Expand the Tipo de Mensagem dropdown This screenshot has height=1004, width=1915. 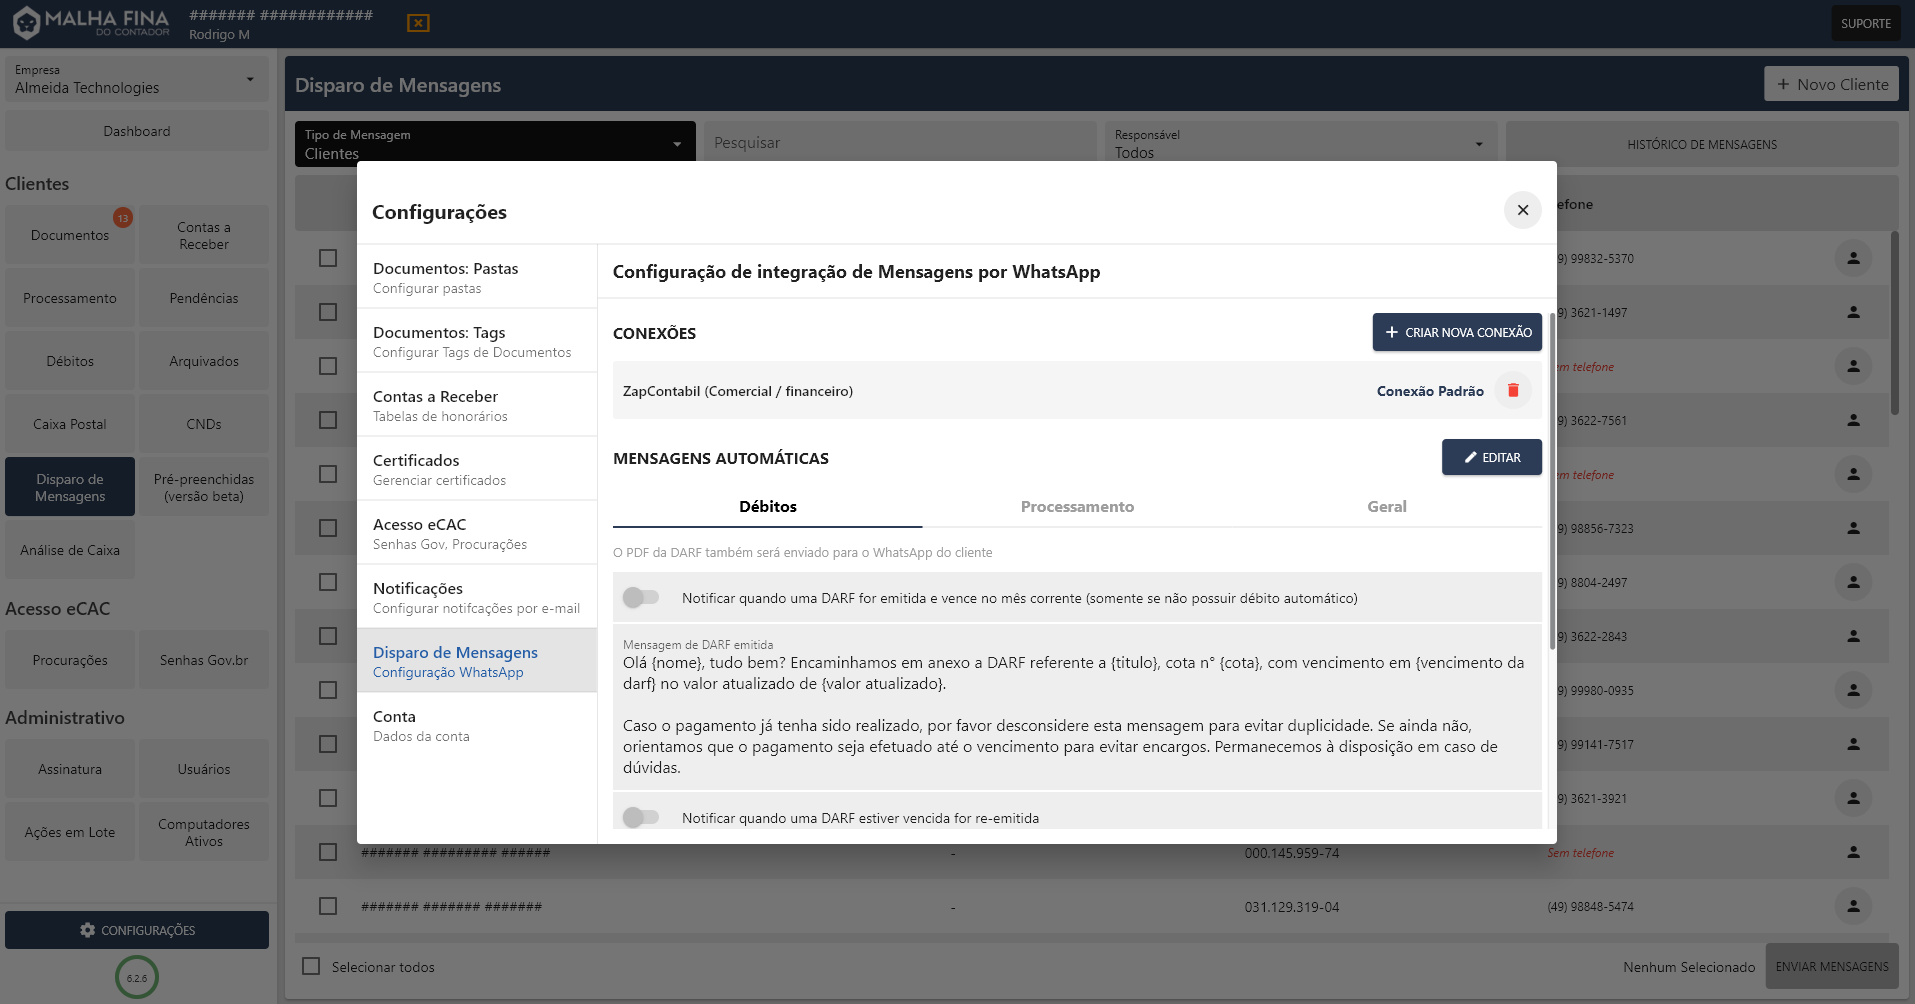pyautogui.click(x=494, y=144)
